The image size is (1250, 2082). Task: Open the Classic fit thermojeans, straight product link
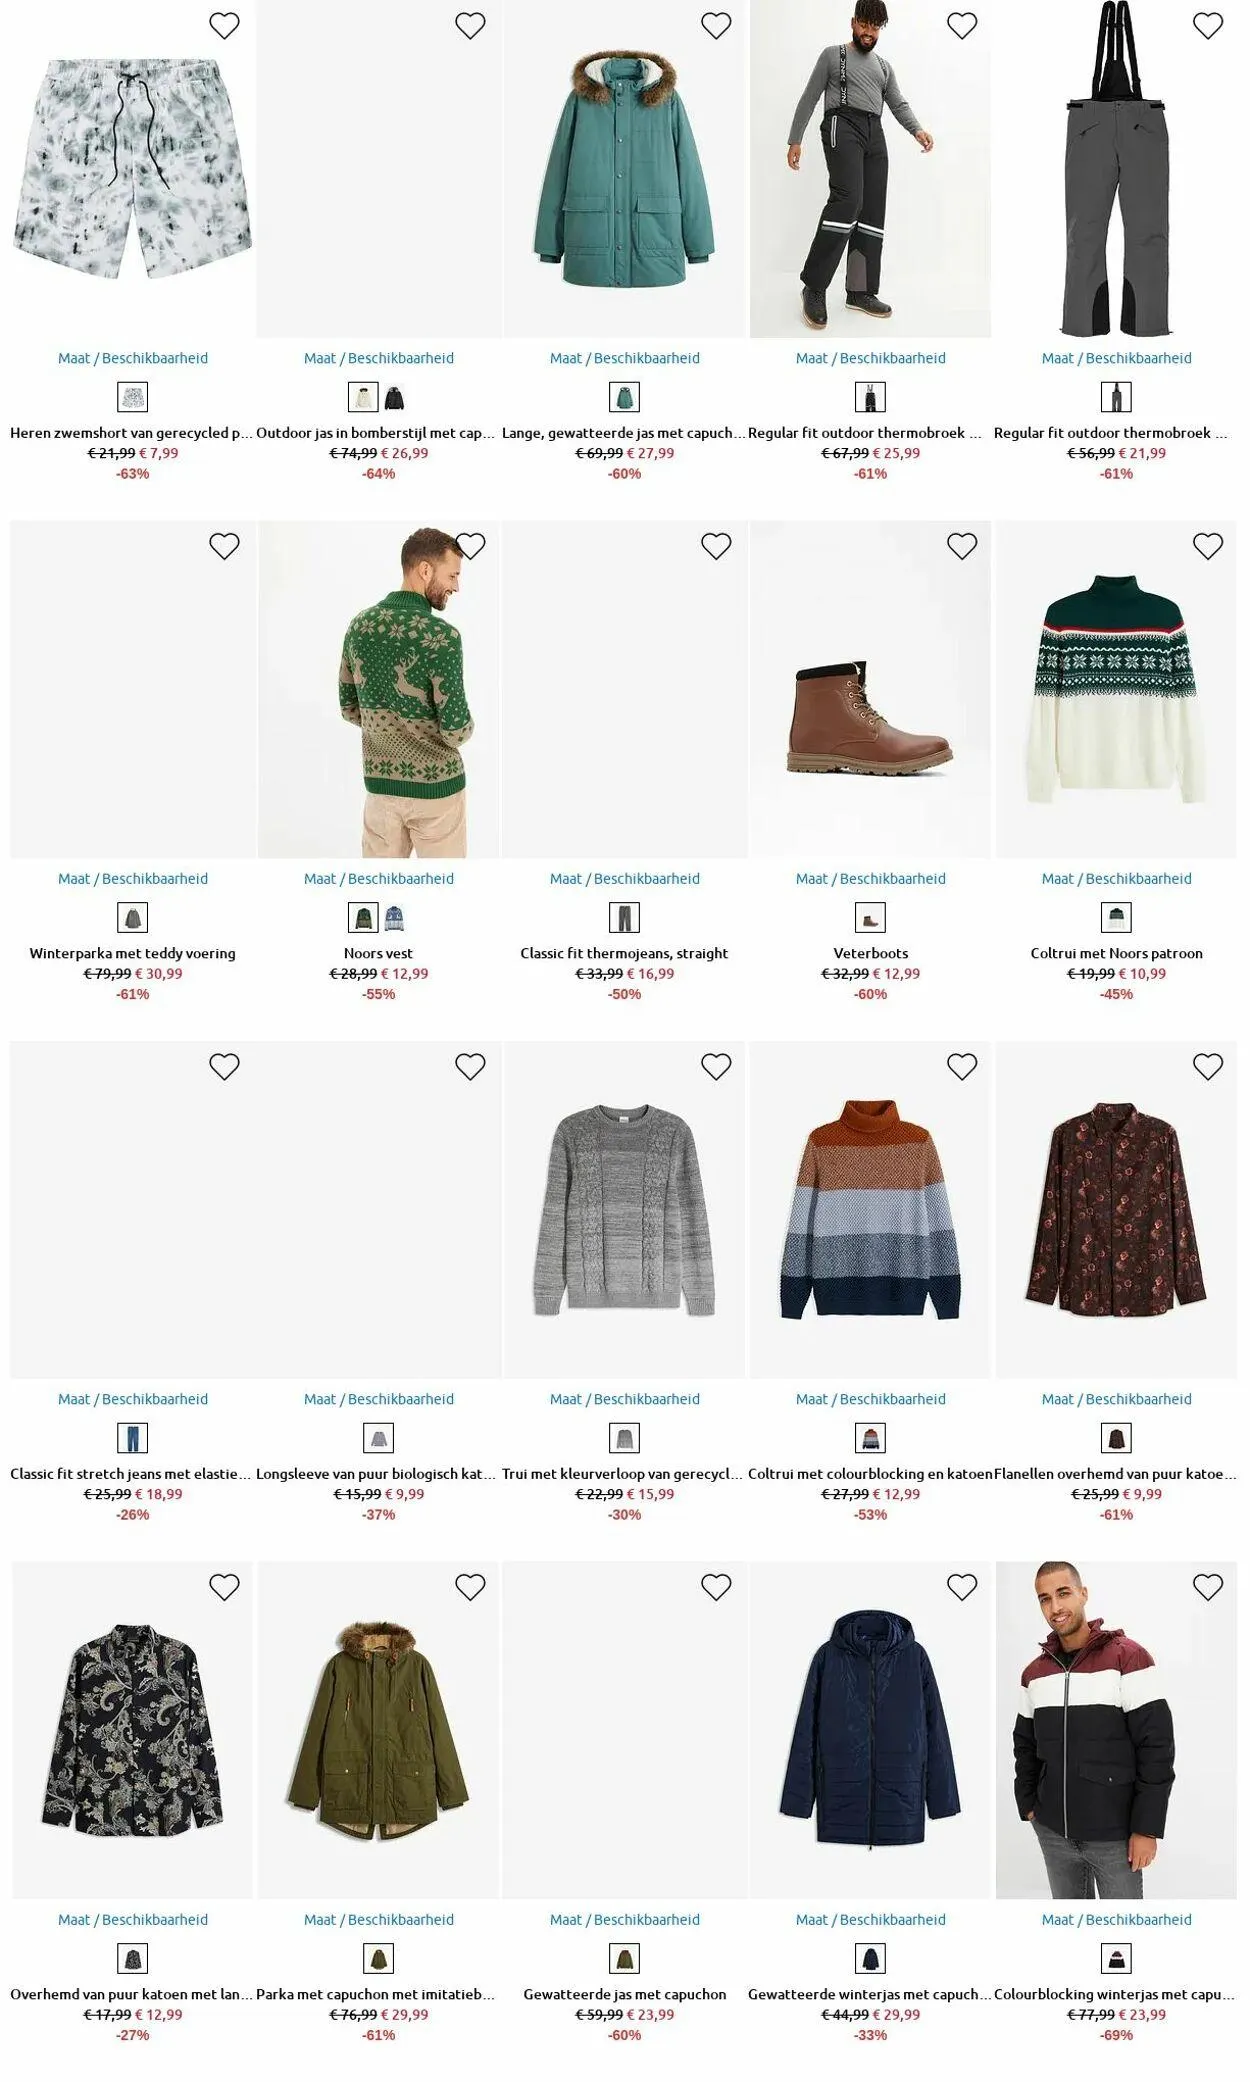coord(624,953)
